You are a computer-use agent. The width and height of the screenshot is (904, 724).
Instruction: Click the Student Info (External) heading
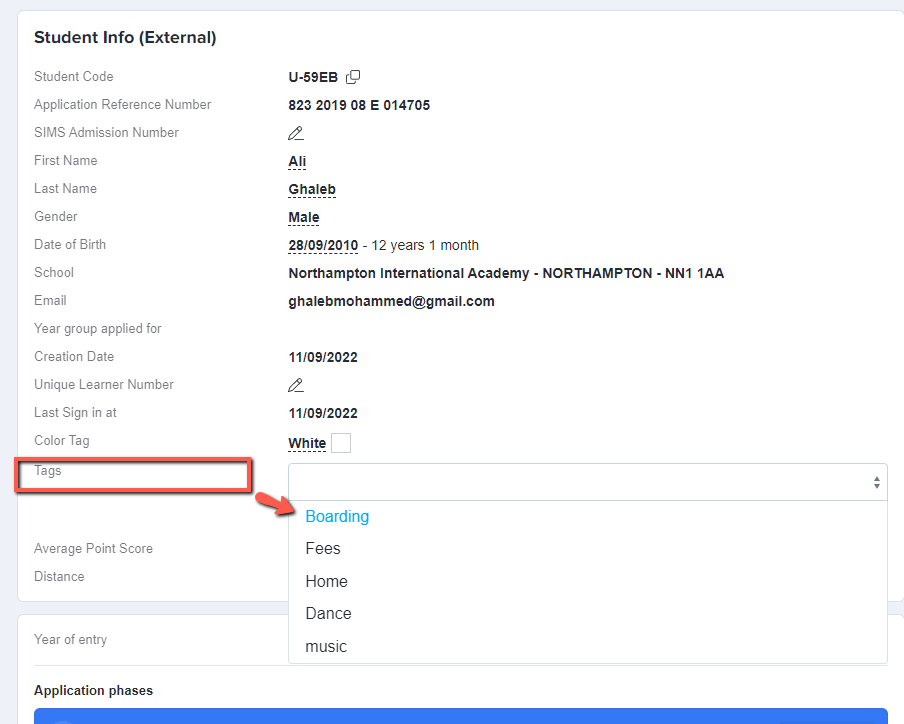(125, 37)
